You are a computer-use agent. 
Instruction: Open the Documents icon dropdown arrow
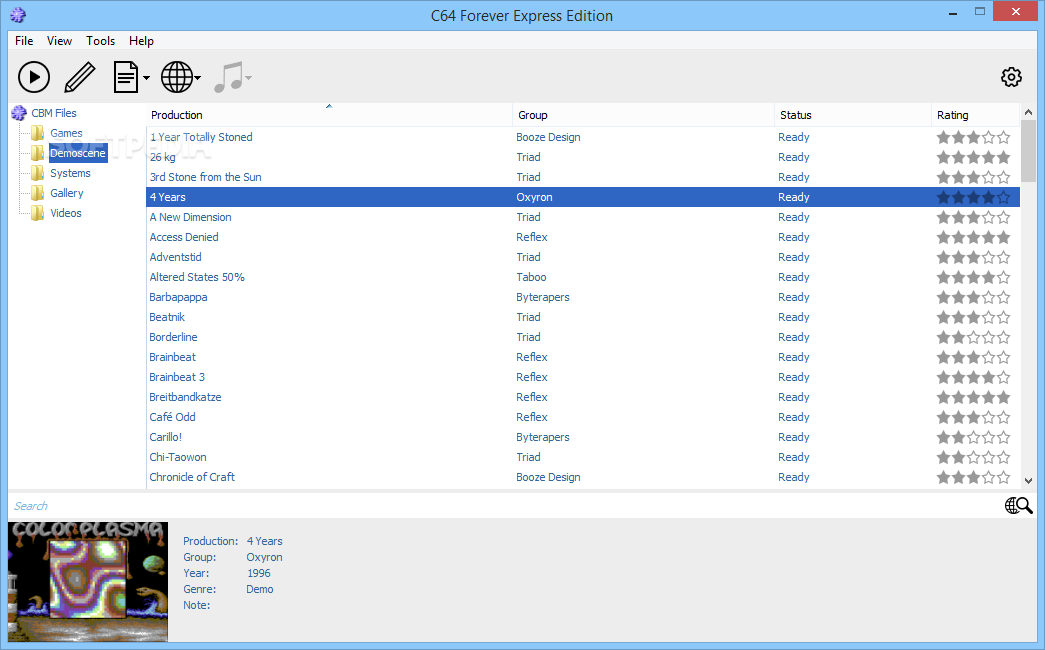pyautogui.click(x=146, y=78)
